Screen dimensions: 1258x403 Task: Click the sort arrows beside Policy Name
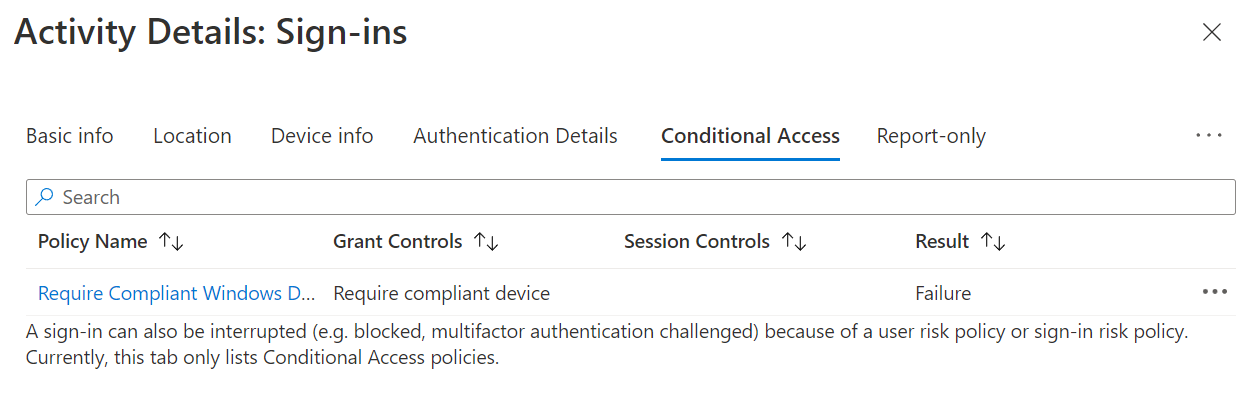[171, 242]
